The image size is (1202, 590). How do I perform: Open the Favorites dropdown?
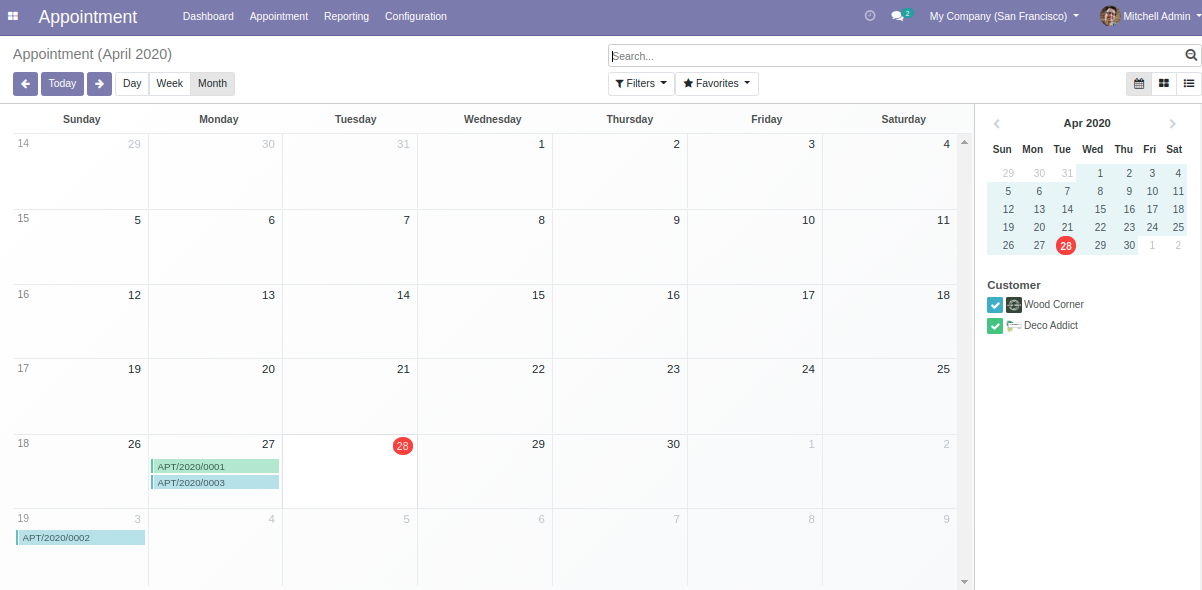(x=716, y=84)
